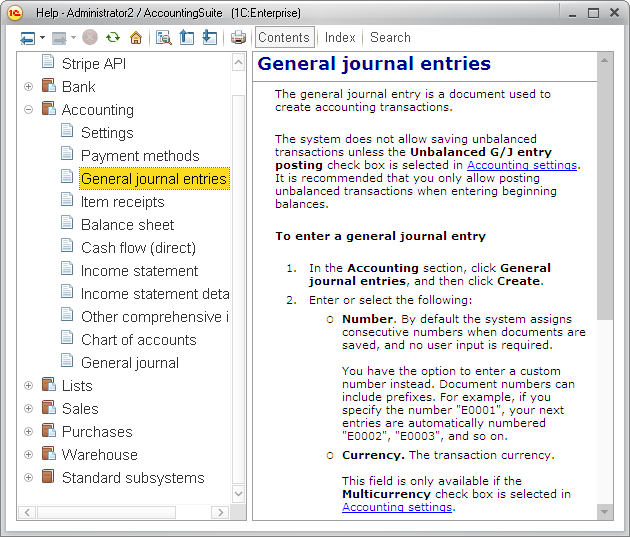Click the Bank book folder icon
This screenshot has width=630, height=537.
point(49,85)
